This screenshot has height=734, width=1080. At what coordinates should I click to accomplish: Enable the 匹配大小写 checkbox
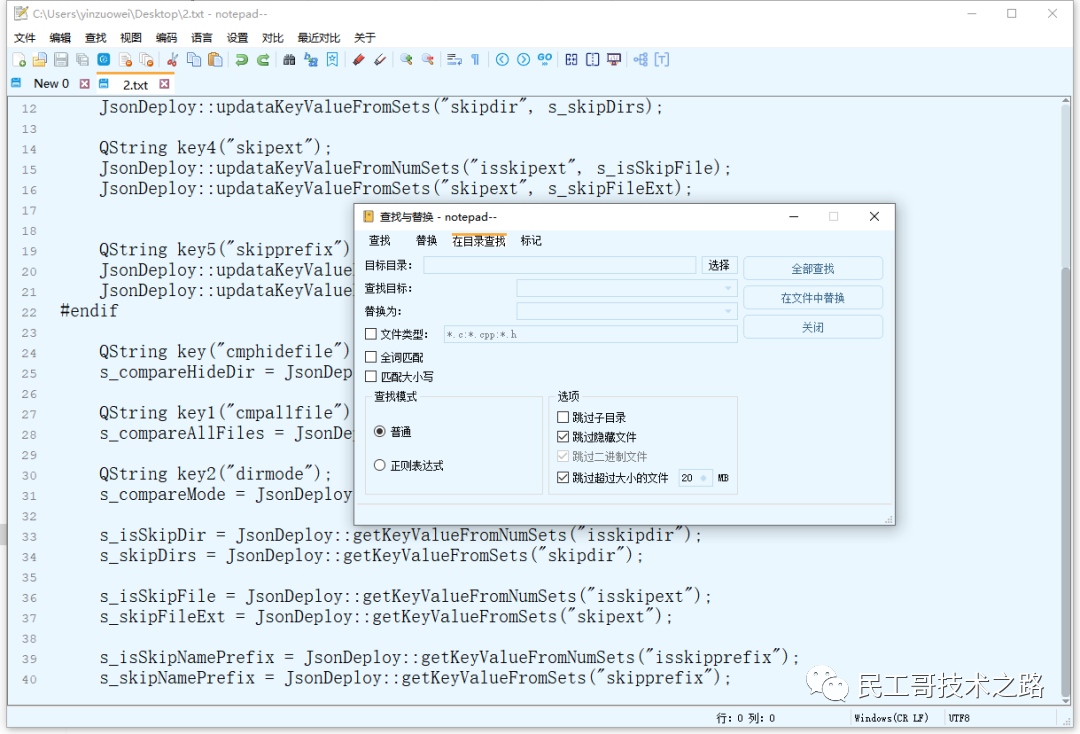[371, 376]
